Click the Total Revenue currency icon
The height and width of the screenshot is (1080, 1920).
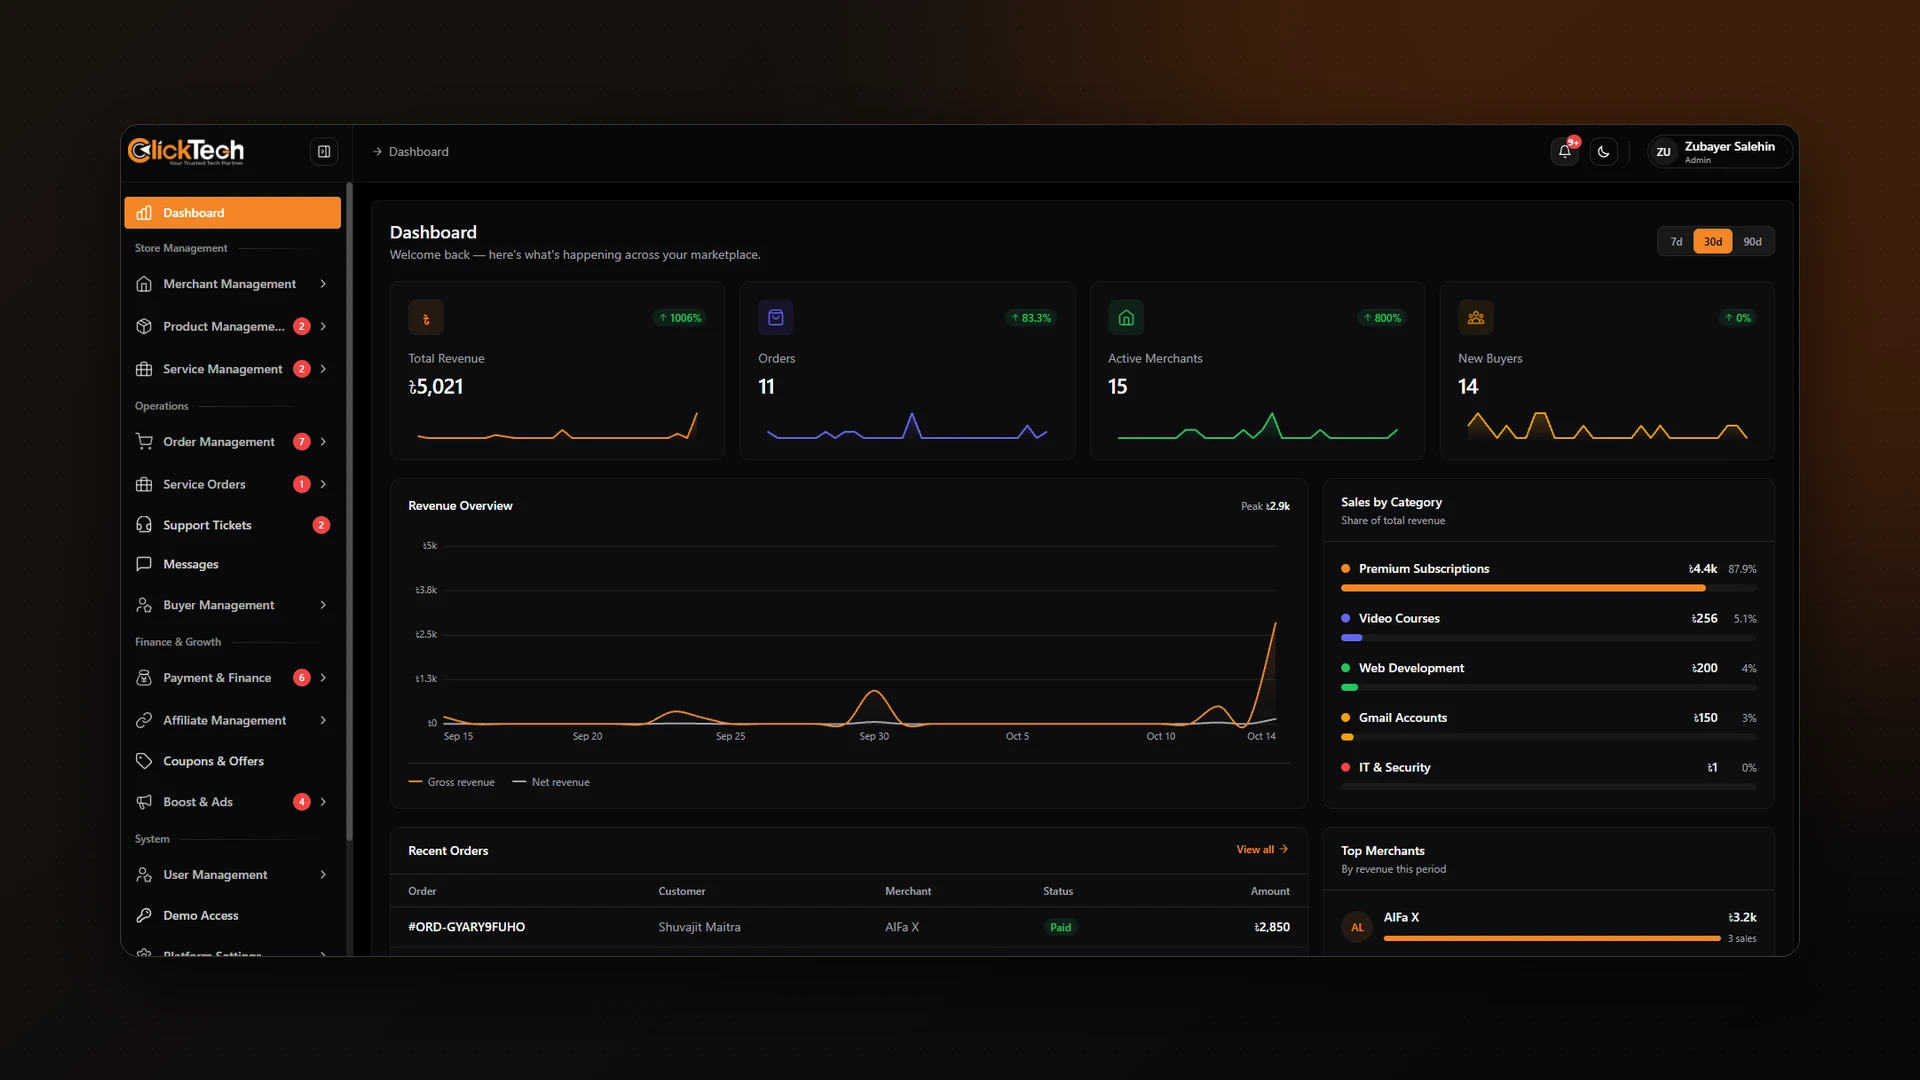coord(426,318)
